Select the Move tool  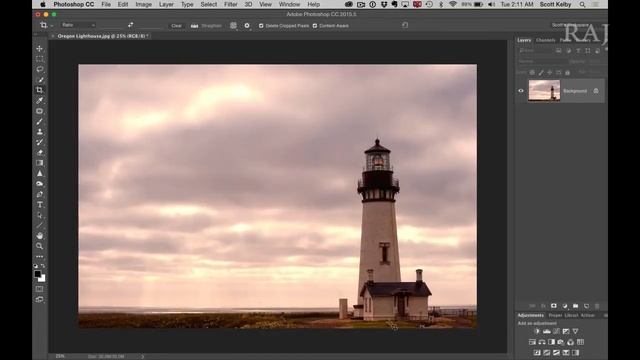(x=40, y=49)
